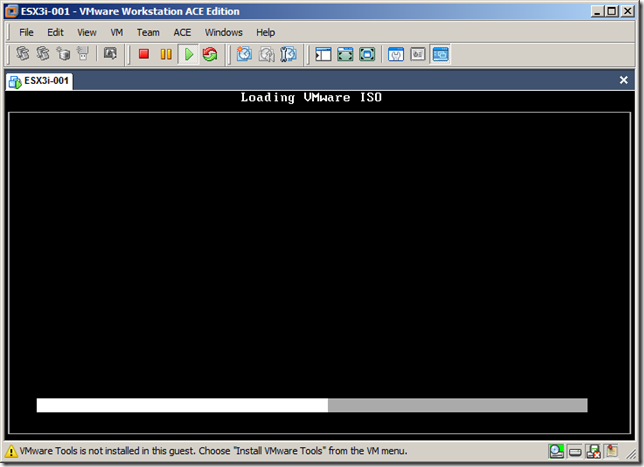
Task: Open the File menu
Action: click(27, 32)
